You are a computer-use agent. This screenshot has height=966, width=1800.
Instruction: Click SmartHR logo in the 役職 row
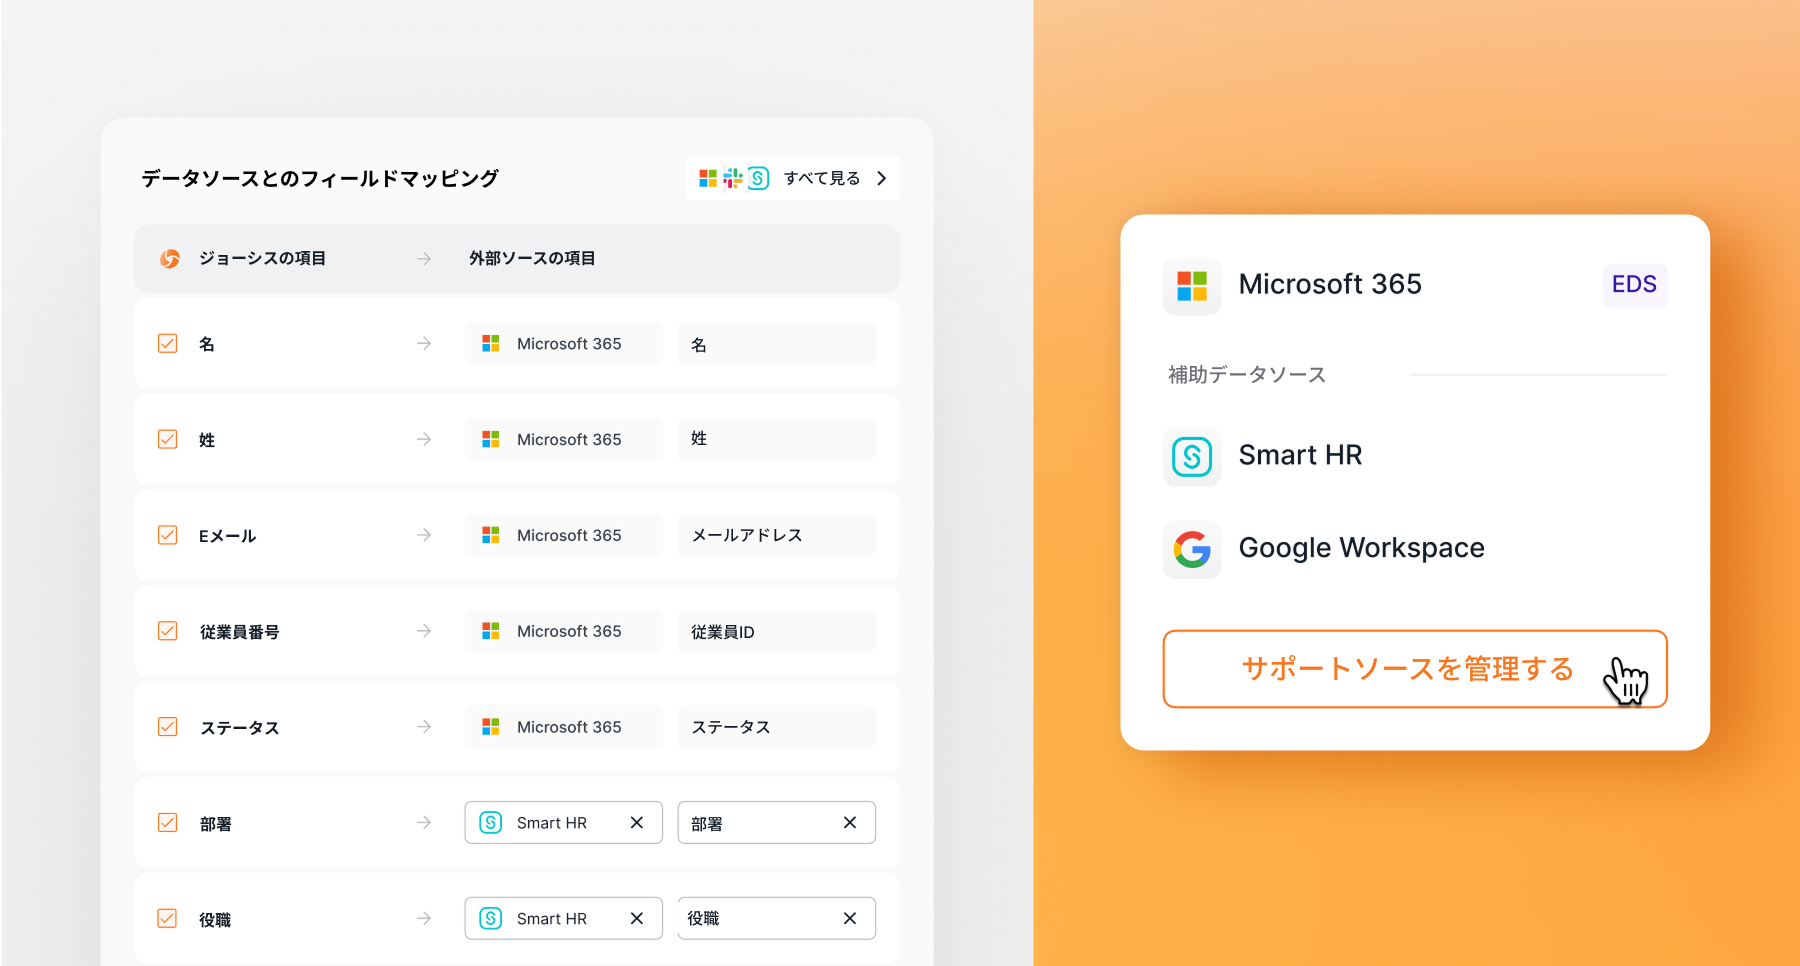point(491,918)
